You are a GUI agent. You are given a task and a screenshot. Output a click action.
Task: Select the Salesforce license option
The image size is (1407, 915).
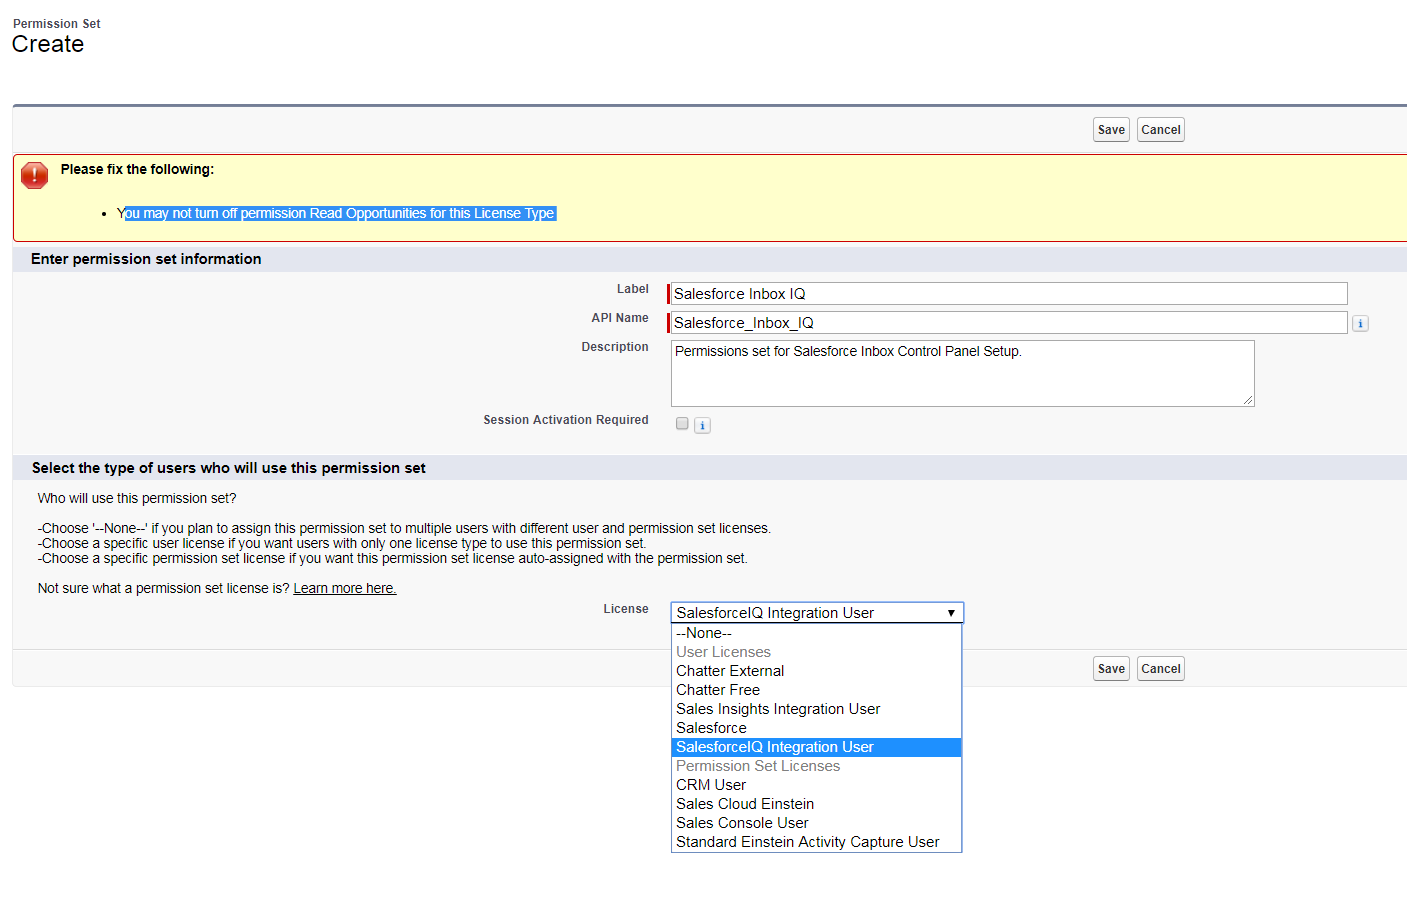tap(816, 728)
